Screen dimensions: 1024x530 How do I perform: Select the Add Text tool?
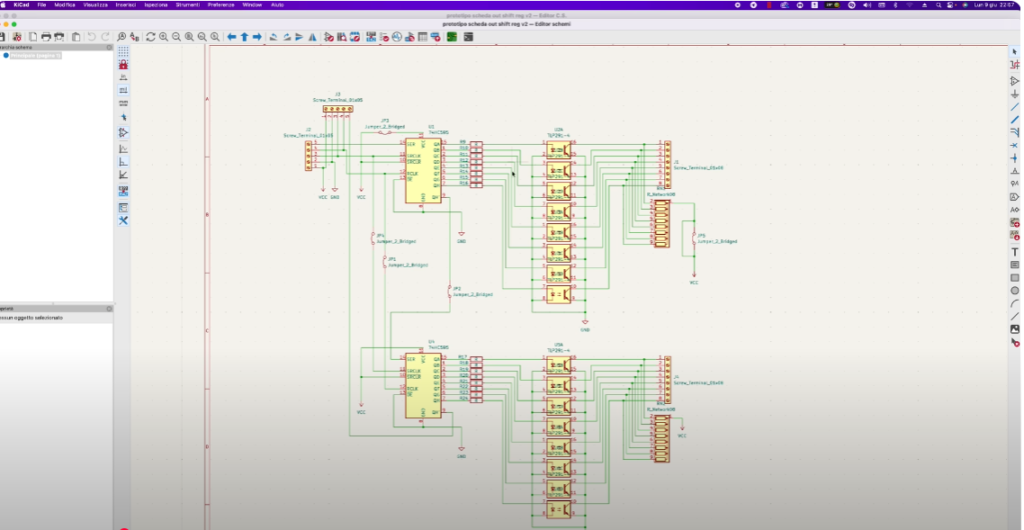[1015, 252]
